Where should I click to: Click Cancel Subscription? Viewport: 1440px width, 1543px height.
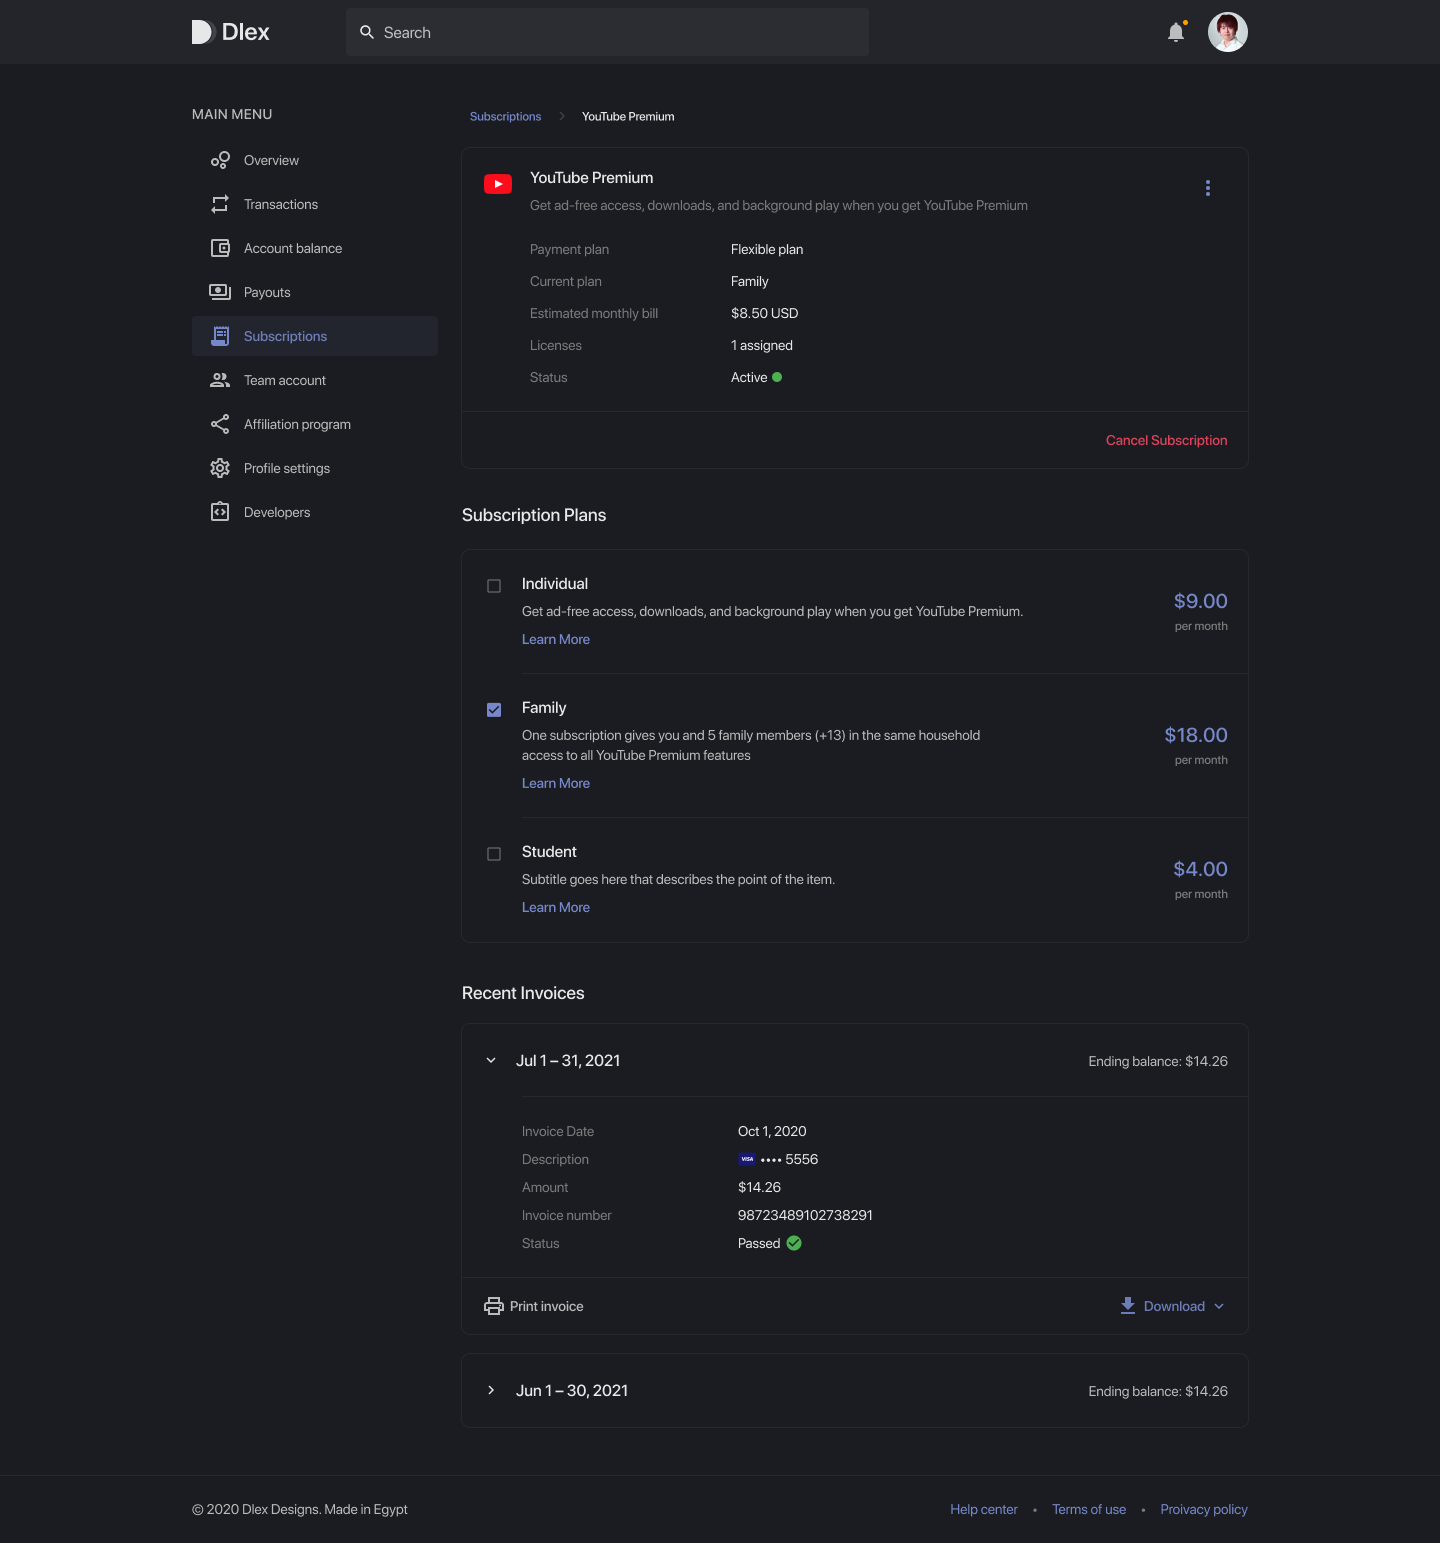click(x=1166, y=440)
